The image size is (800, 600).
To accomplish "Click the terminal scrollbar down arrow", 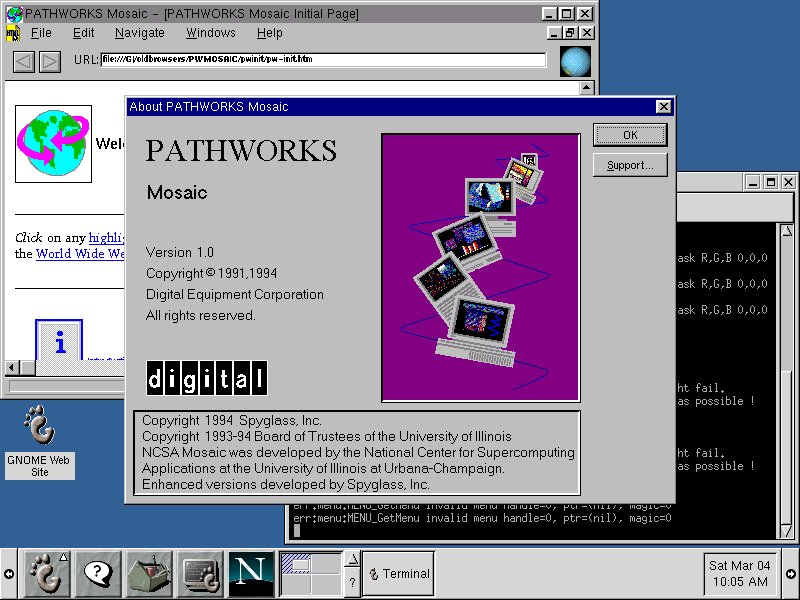I will 787,531.
